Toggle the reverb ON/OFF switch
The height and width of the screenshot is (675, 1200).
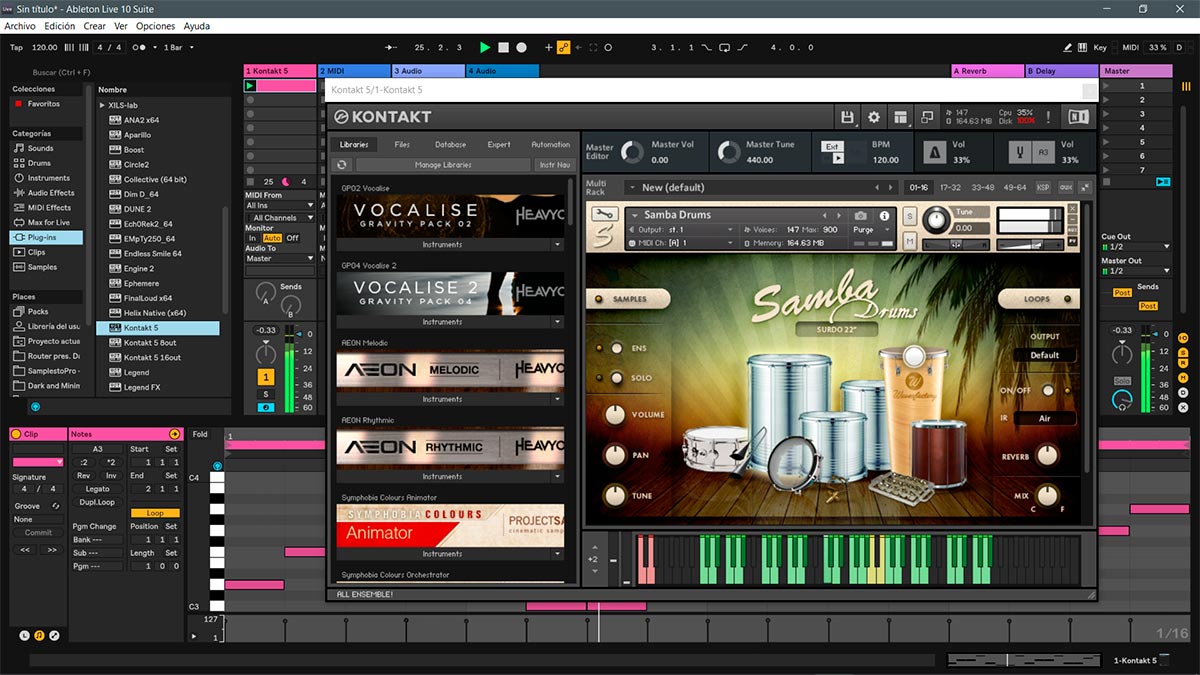[x=1047, y=390]
